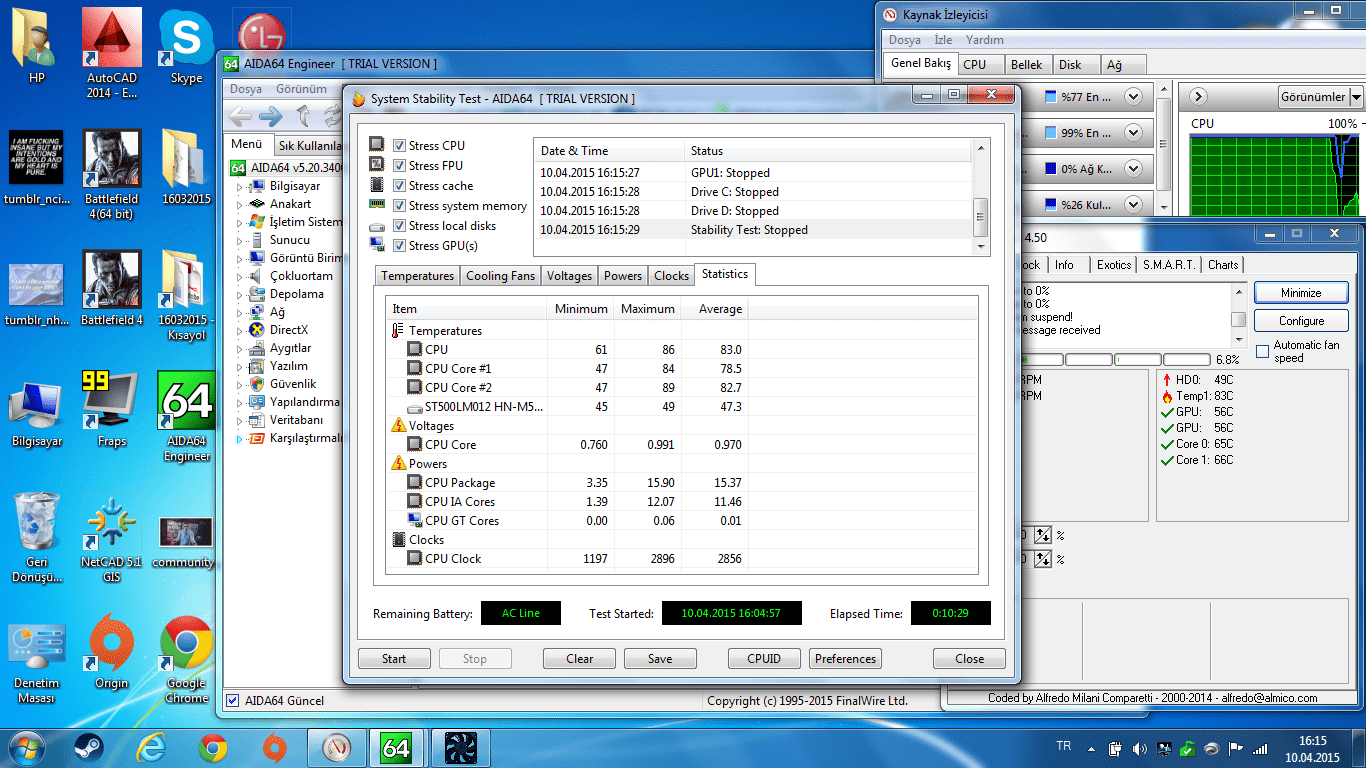This screenshot has width=1366, height=768.
Task: Click the Save button
Action: [660, 659]
